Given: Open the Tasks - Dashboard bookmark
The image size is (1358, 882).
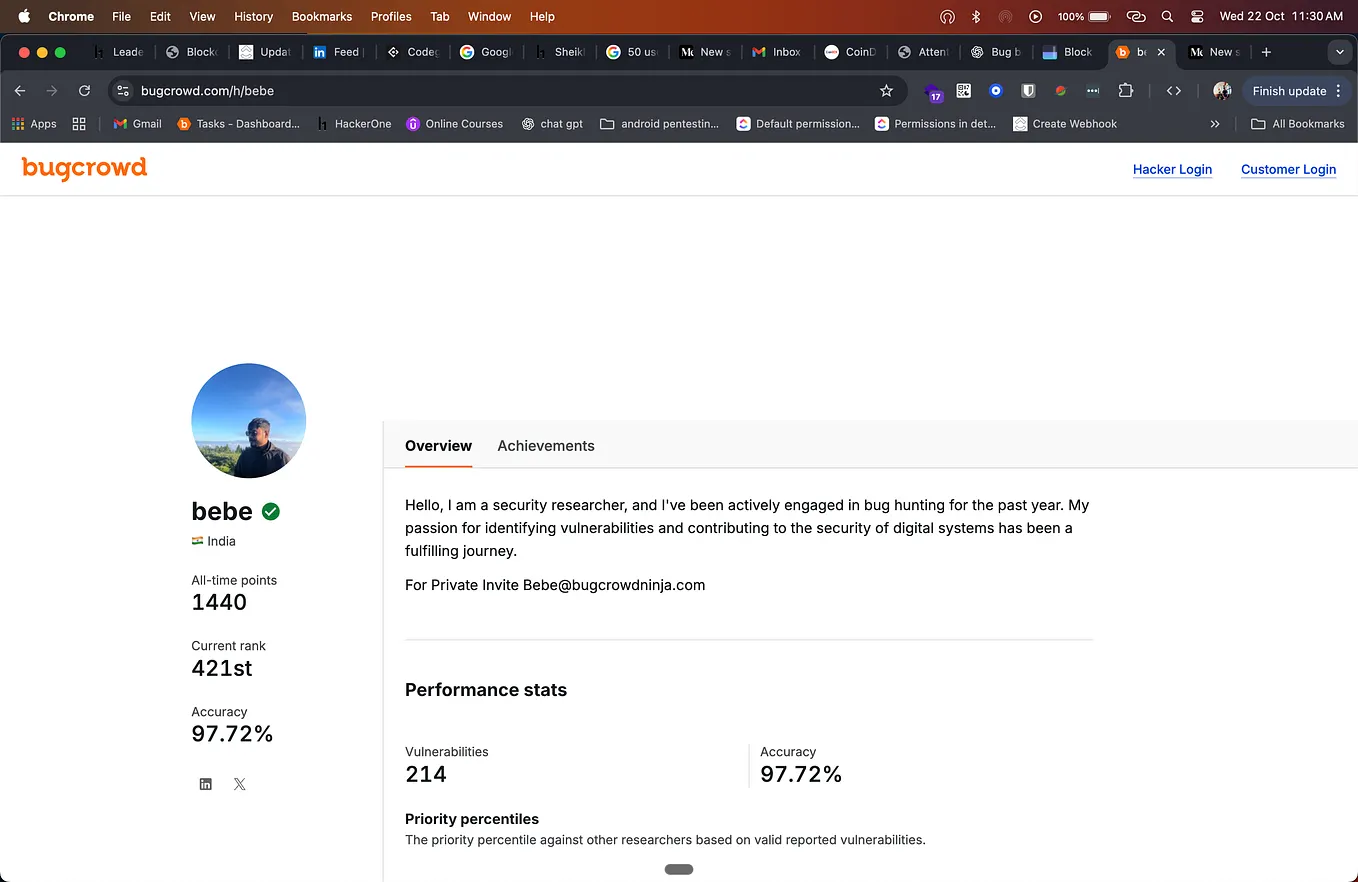Looking at the screenshot, I should pos(238,124).
